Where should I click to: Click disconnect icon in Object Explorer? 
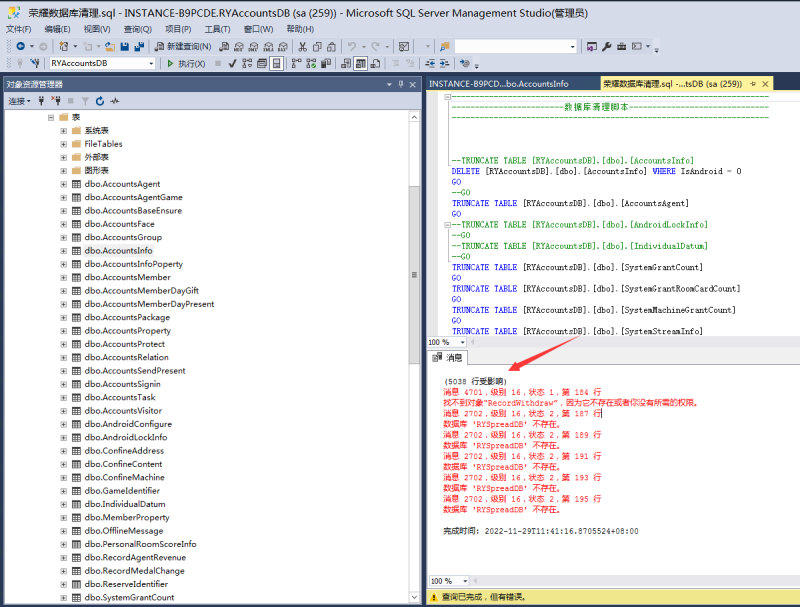pos(57,101)
